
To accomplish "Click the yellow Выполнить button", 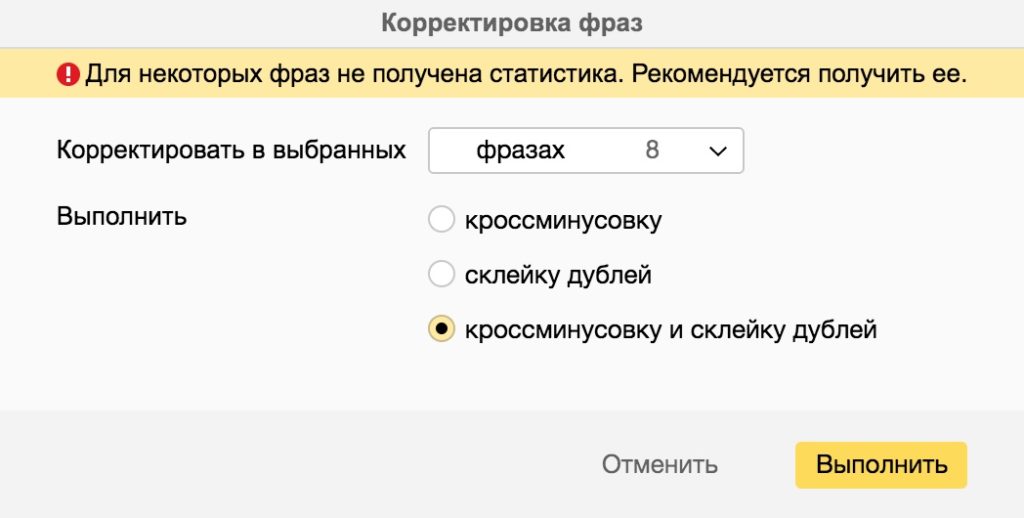I will 880,465.
